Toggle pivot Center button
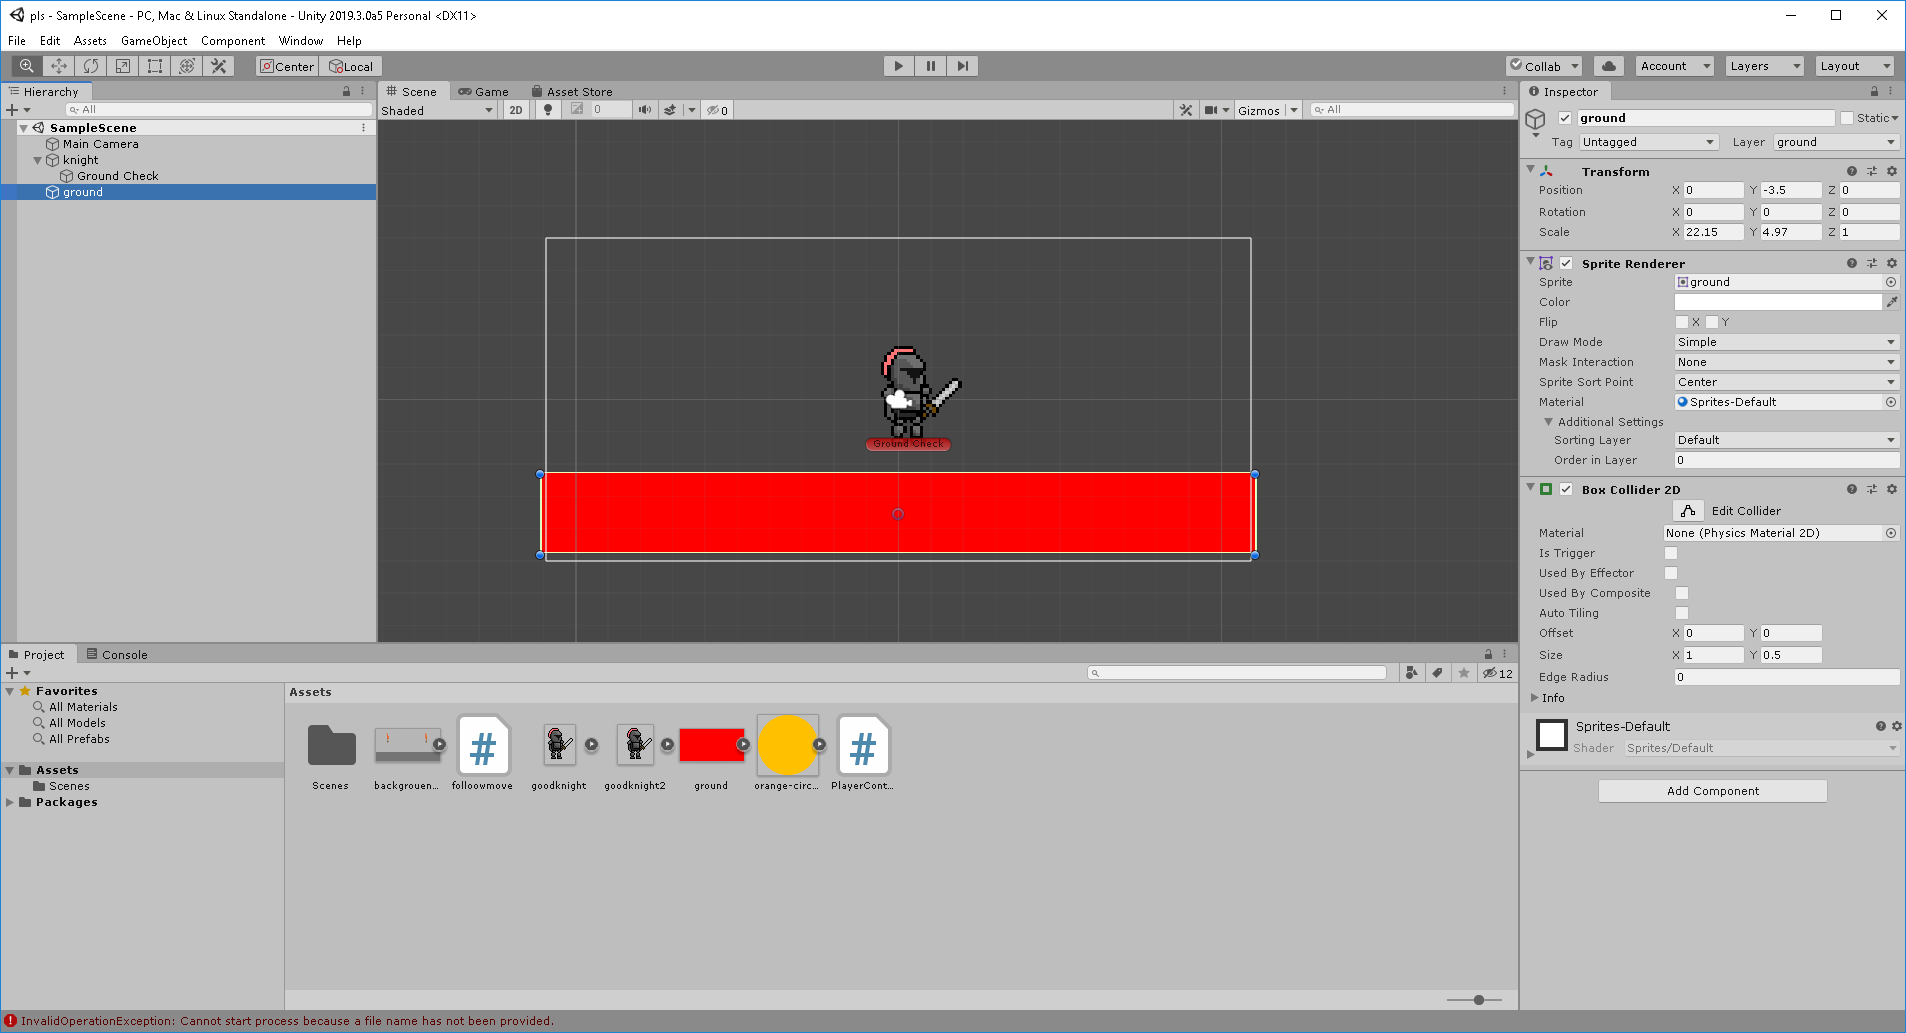This screenshot has height=1033, width=1906. point(287,66)
